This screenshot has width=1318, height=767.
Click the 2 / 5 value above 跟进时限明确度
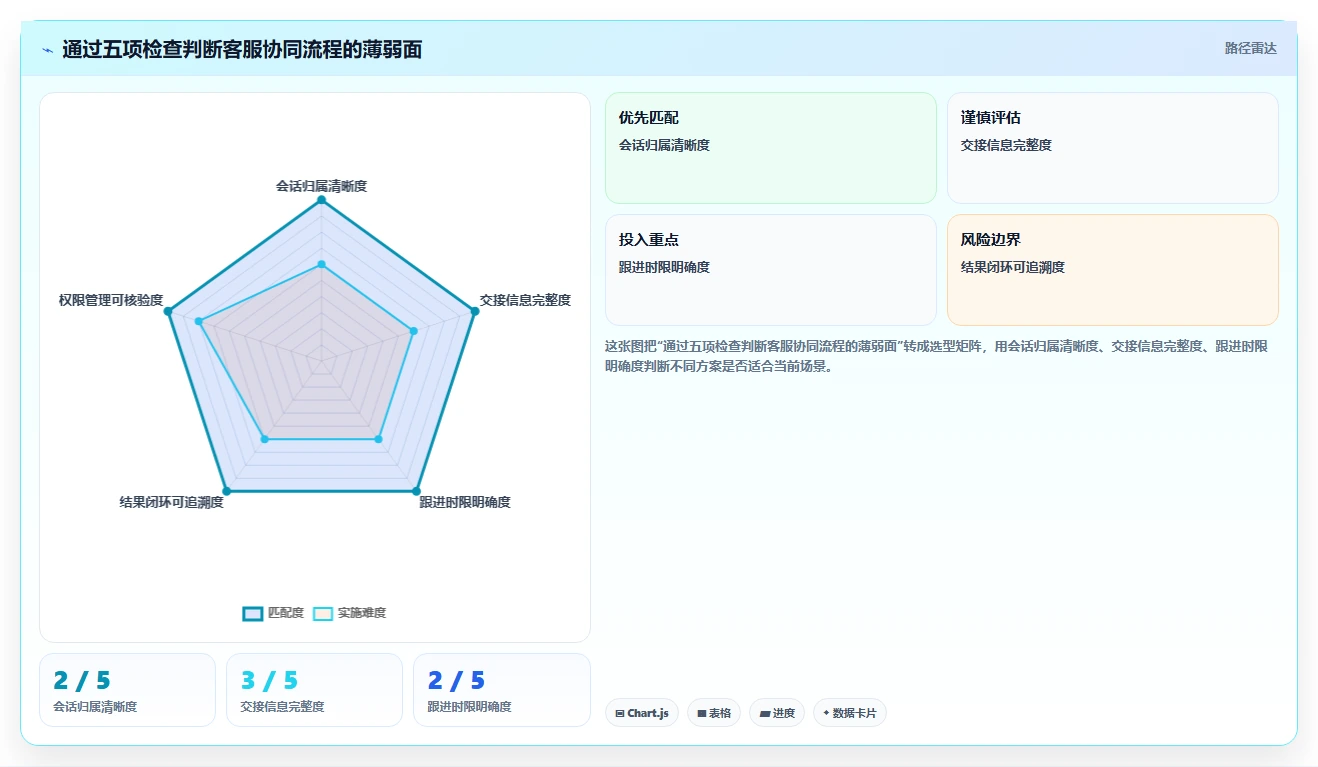[456, 681]
